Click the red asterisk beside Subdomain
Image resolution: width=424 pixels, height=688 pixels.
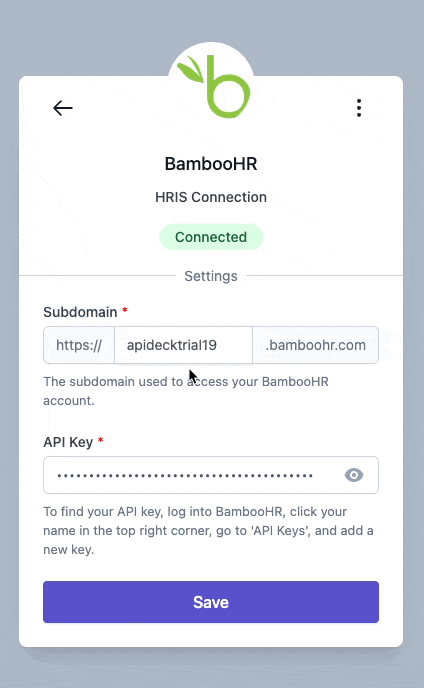[125, 310]
